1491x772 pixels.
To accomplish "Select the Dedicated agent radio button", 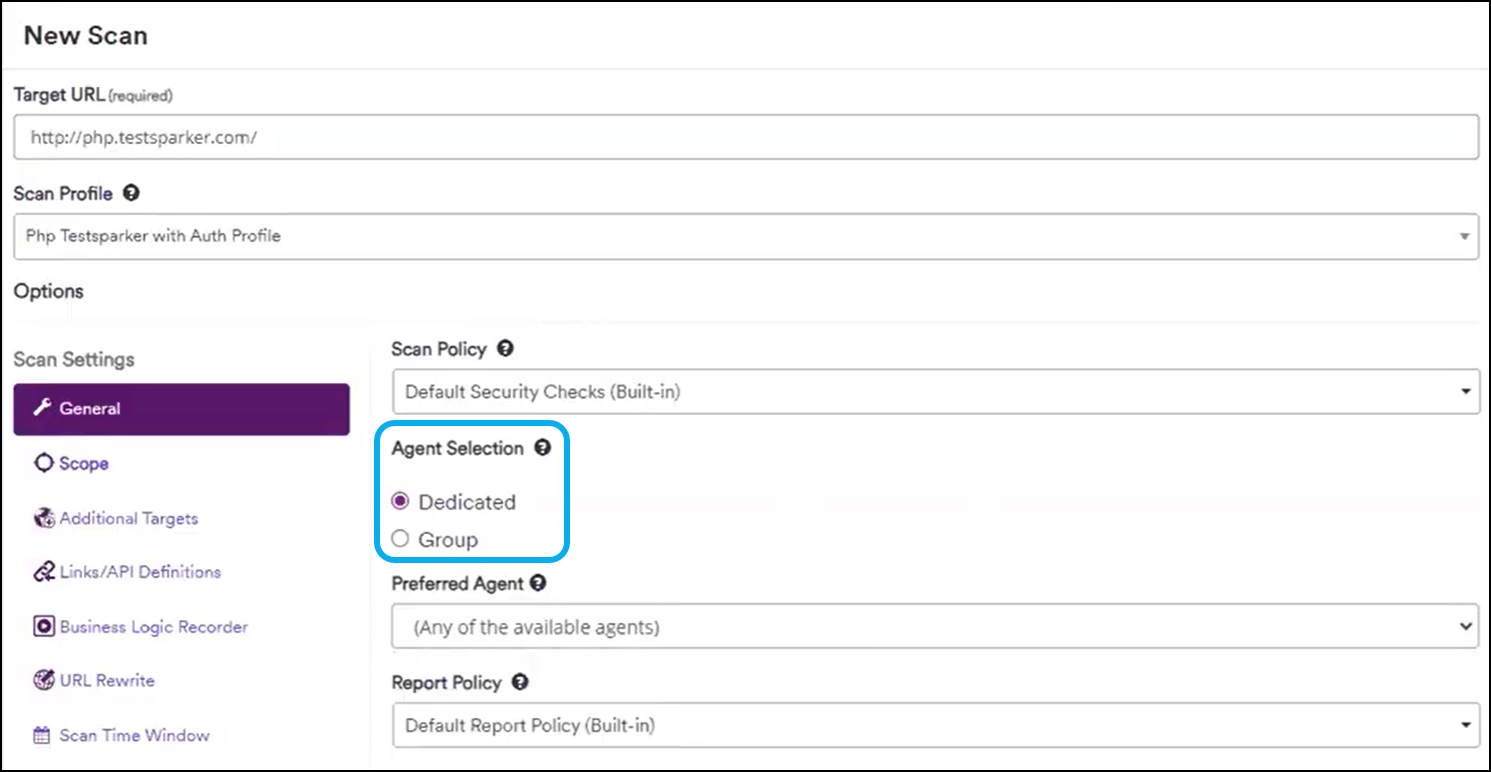I will click(x=400, y=502).
